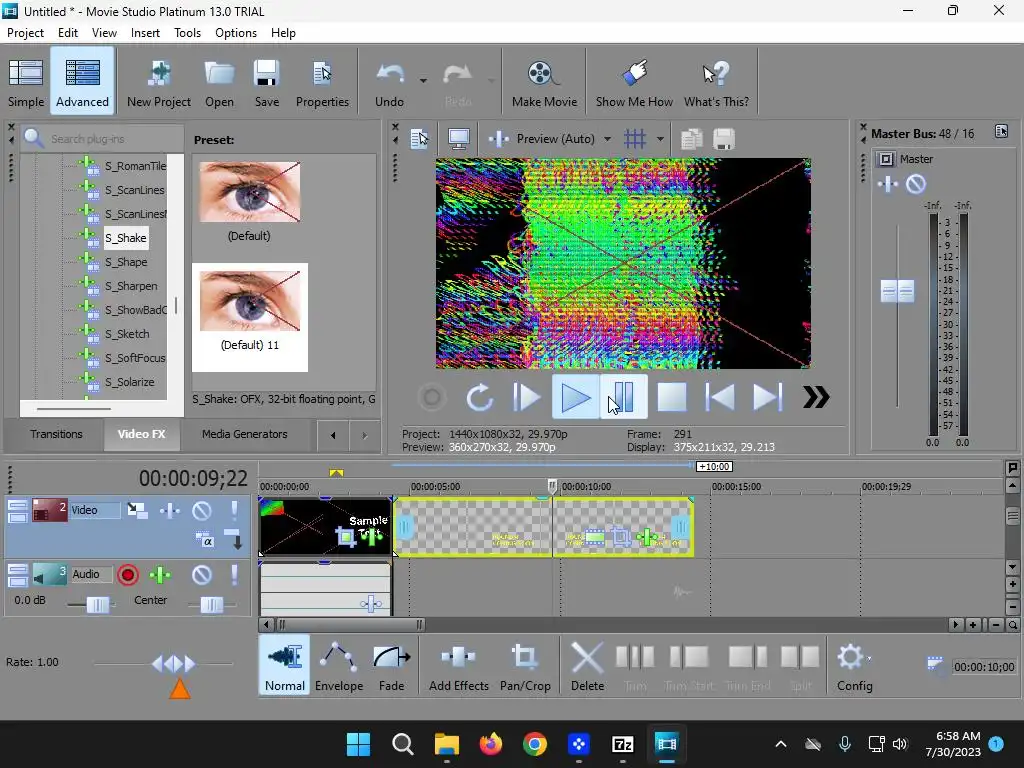
Task: Select the S_Sharpen plug-in
Action: tap(131, 286)
